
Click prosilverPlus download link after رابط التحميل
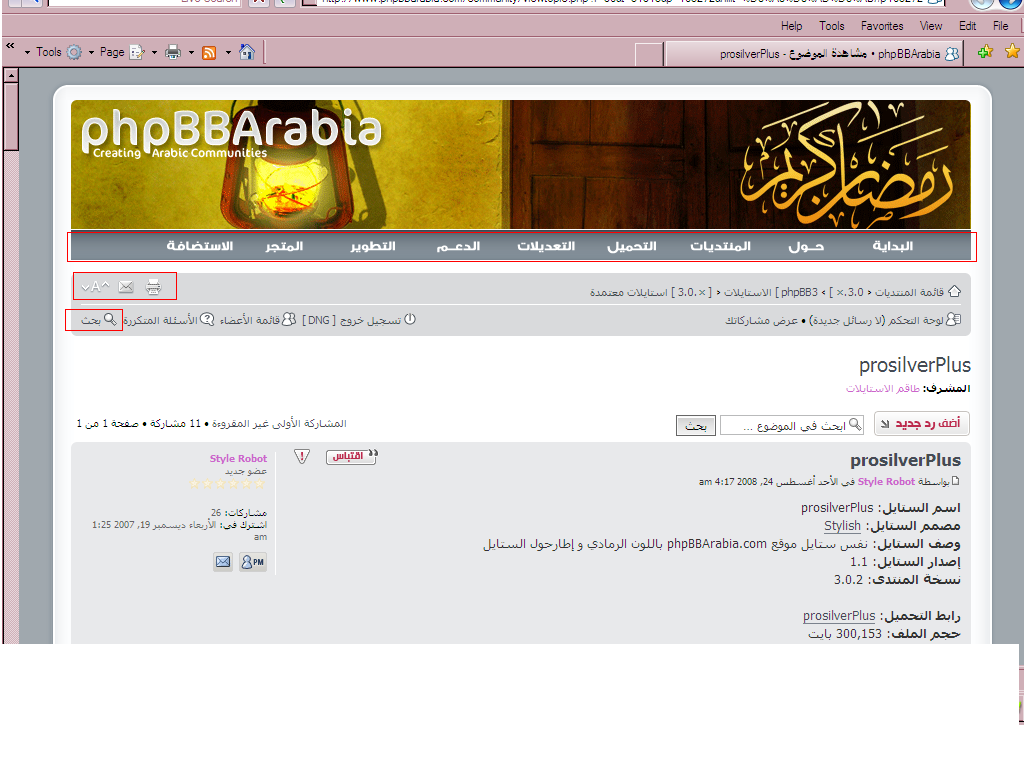click(839, 616)
